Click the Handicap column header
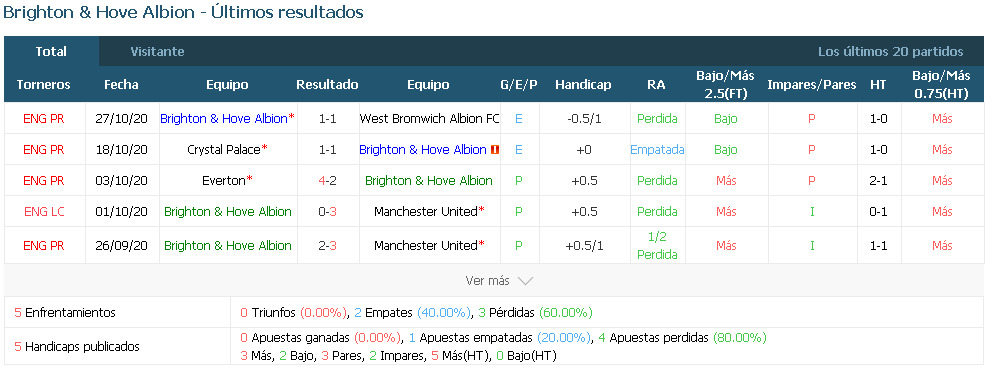Image resolution: width=993 pixels, height=369 pixels. [583, 85]
